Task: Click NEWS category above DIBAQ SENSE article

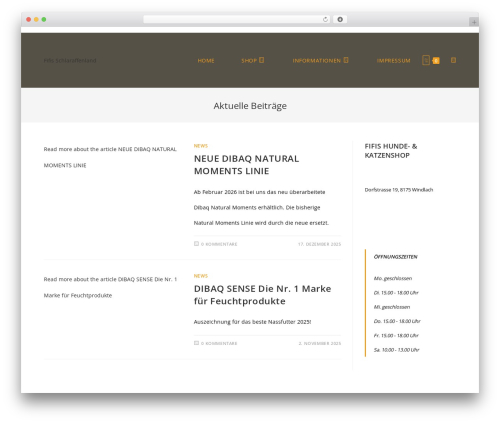Action: [201, 276]
